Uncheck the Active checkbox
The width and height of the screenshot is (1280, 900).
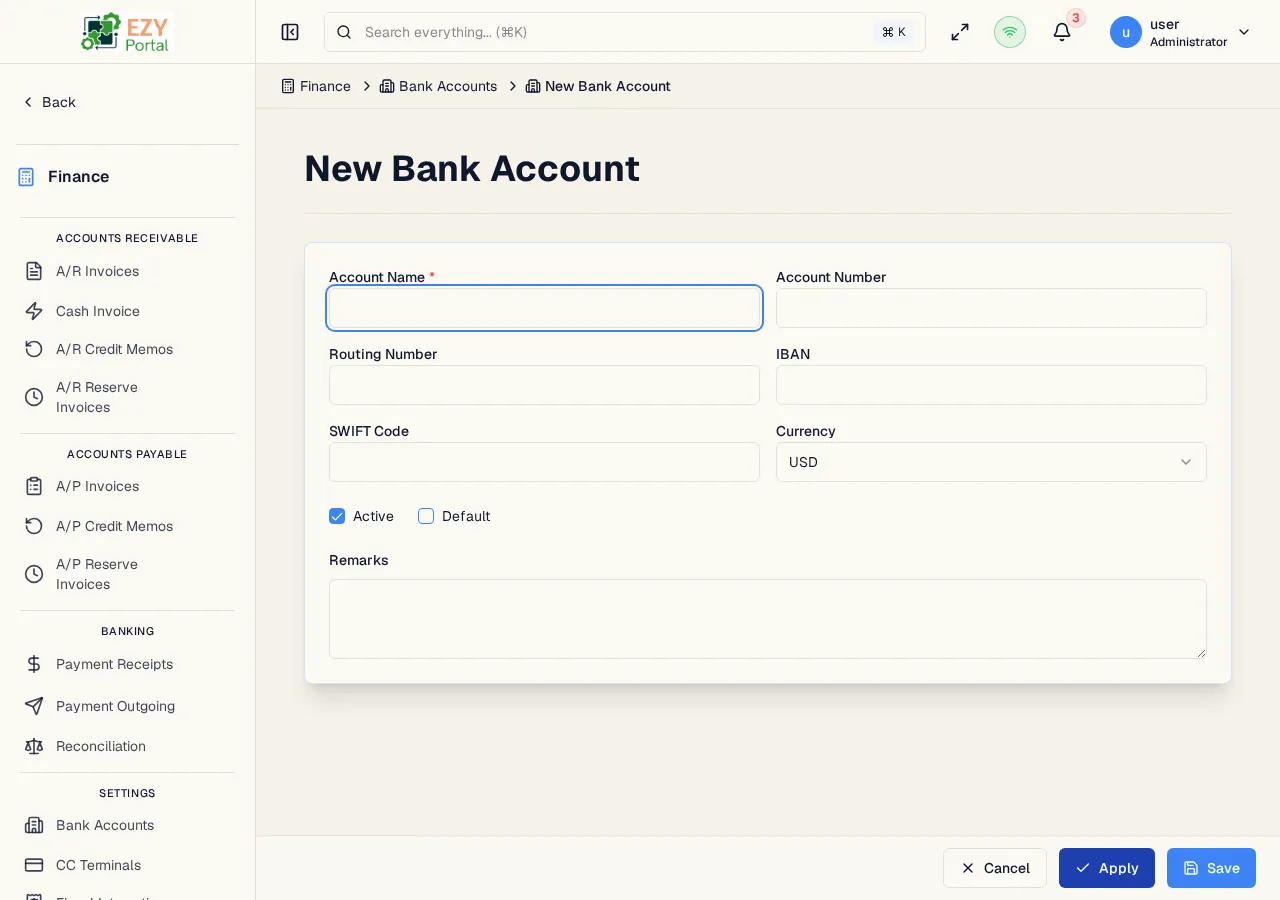click(x=337, y=516)
